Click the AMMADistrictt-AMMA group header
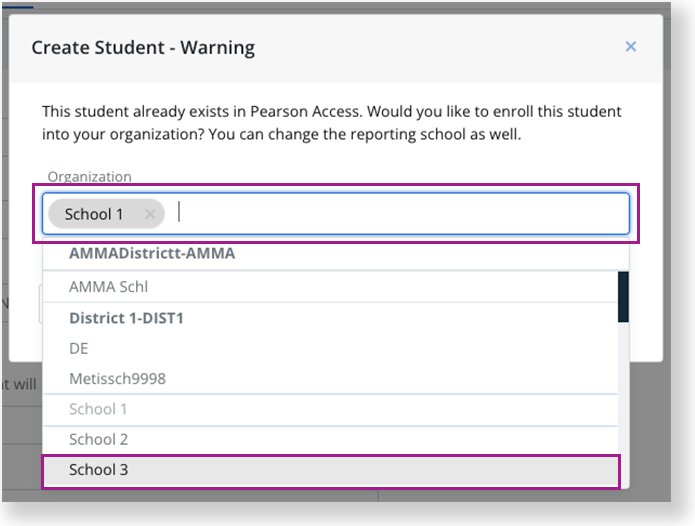The width and height of the screenshot is (695, 526). point(336,253)
